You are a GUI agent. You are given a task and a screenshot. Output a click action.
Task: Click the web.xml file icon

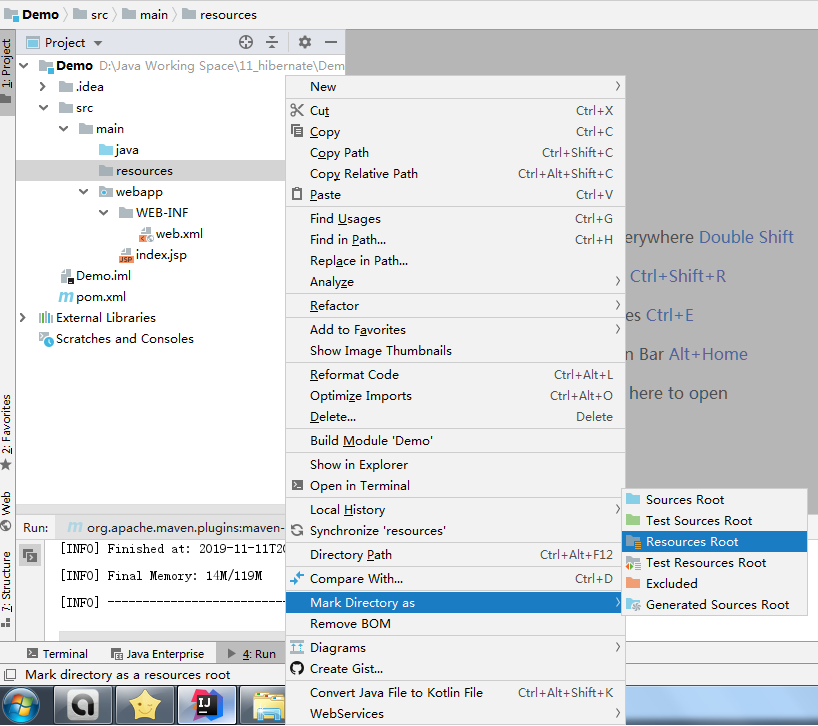point(146,234)
